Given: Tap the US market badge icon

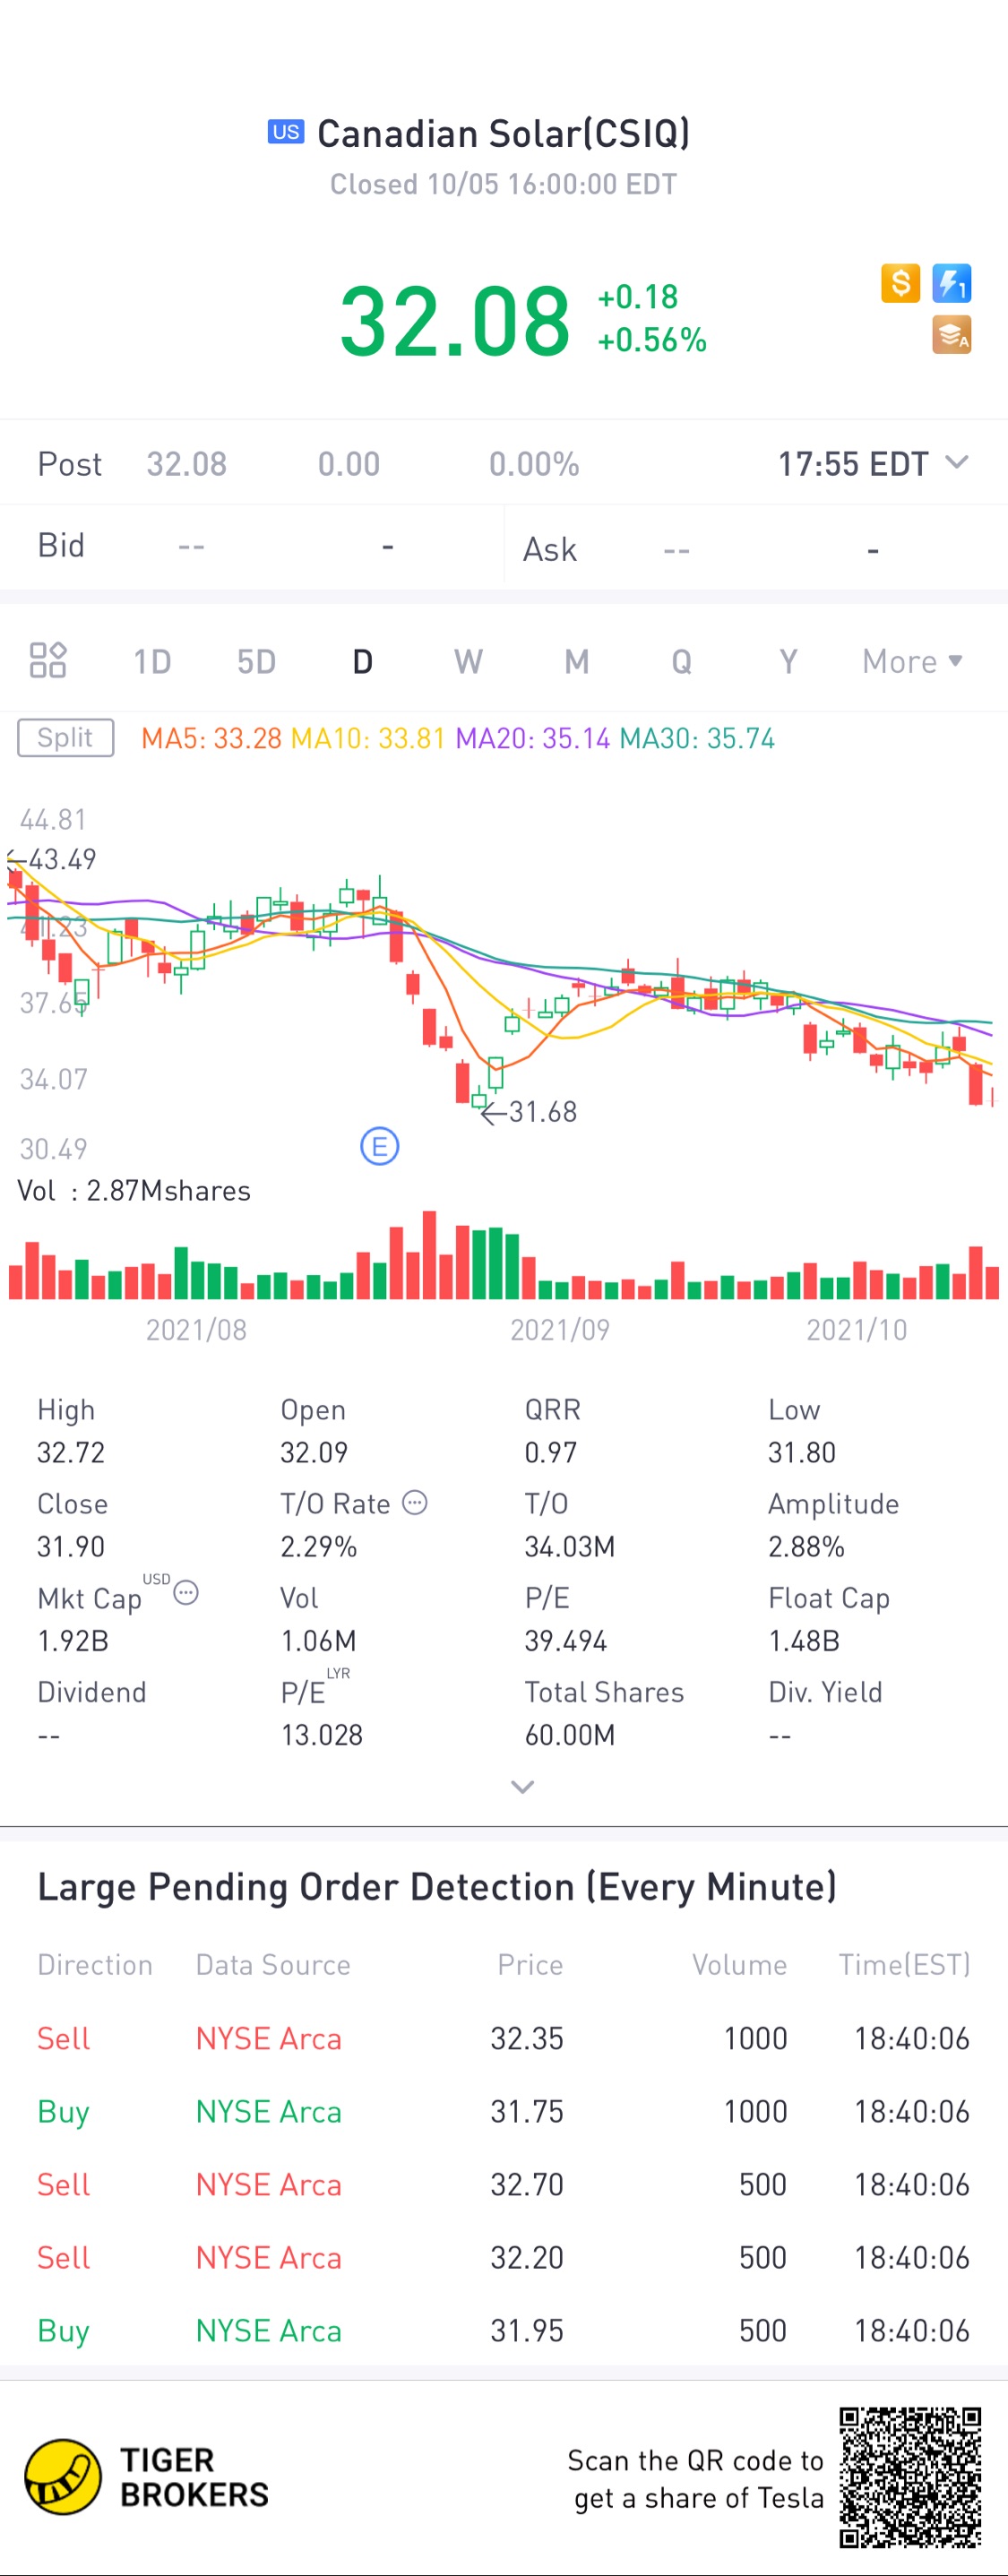Looking at the screenshot, I should [286, 132].
